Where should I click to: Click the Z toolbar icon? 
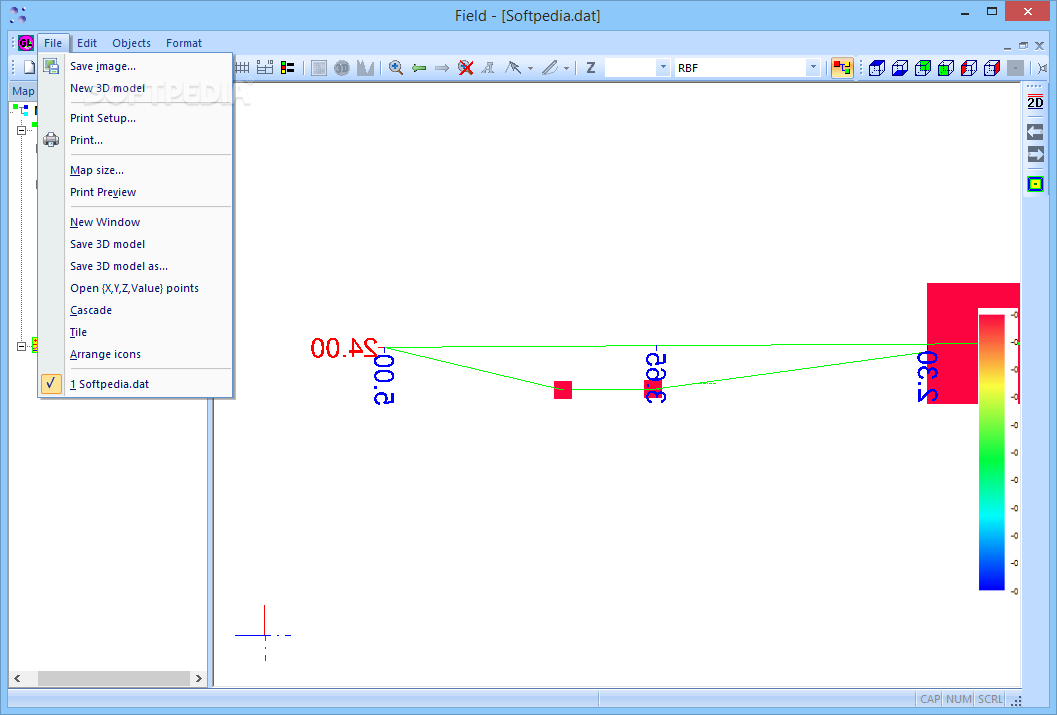point(591,67)
